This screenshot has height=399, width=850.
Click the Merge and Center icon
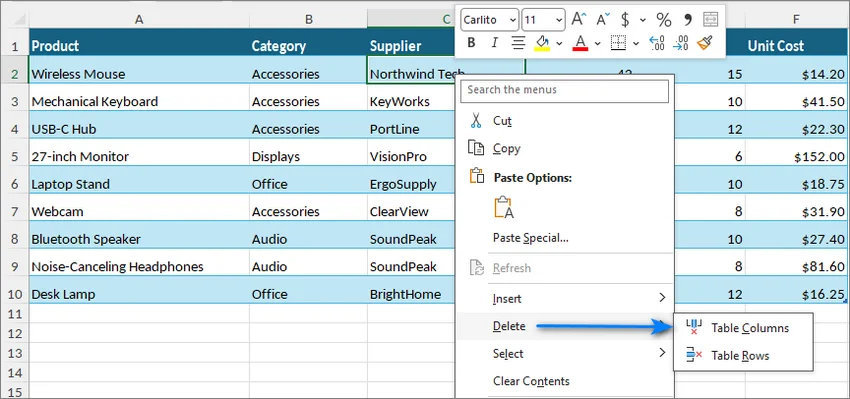click(710, 20)
